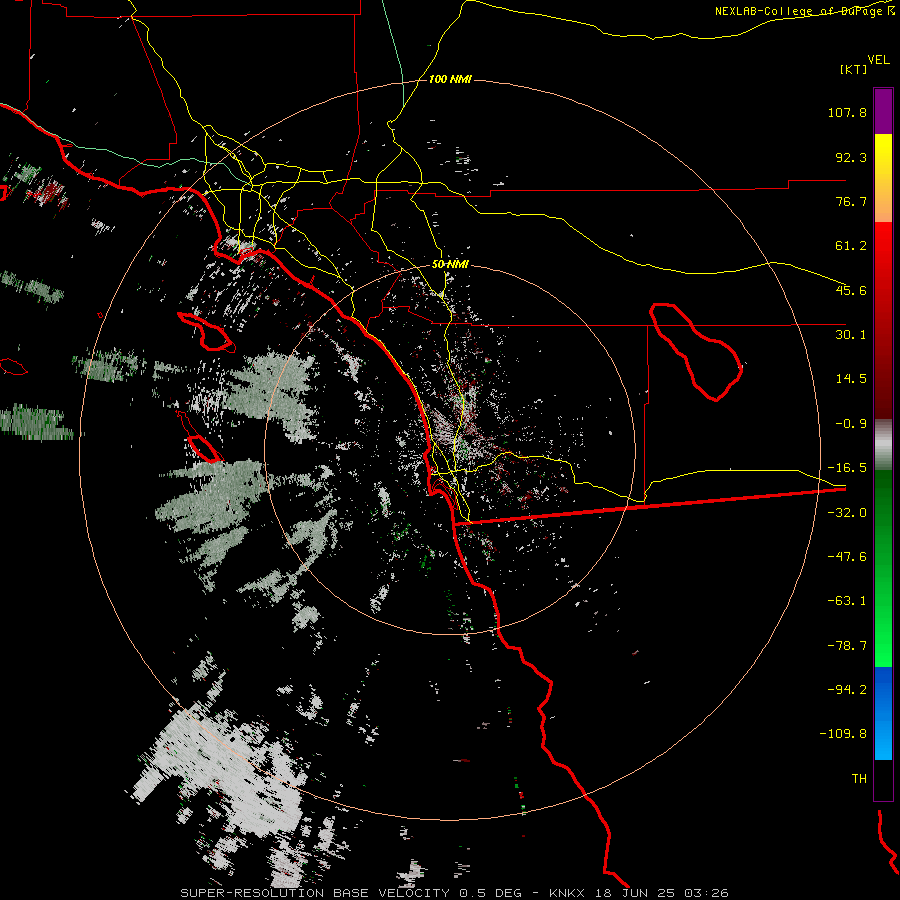
Task: Click the [KT] units label
Action: click(854, 69)
